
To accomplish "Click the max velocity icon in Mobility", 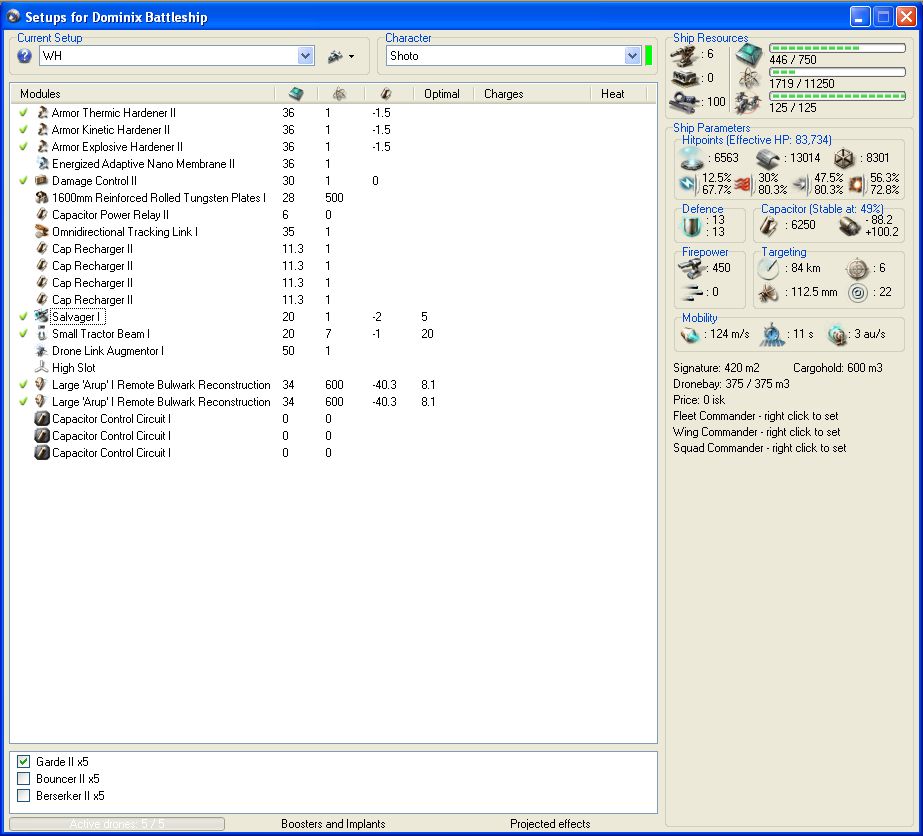I will pyautogui.click(x=689, y=334).
